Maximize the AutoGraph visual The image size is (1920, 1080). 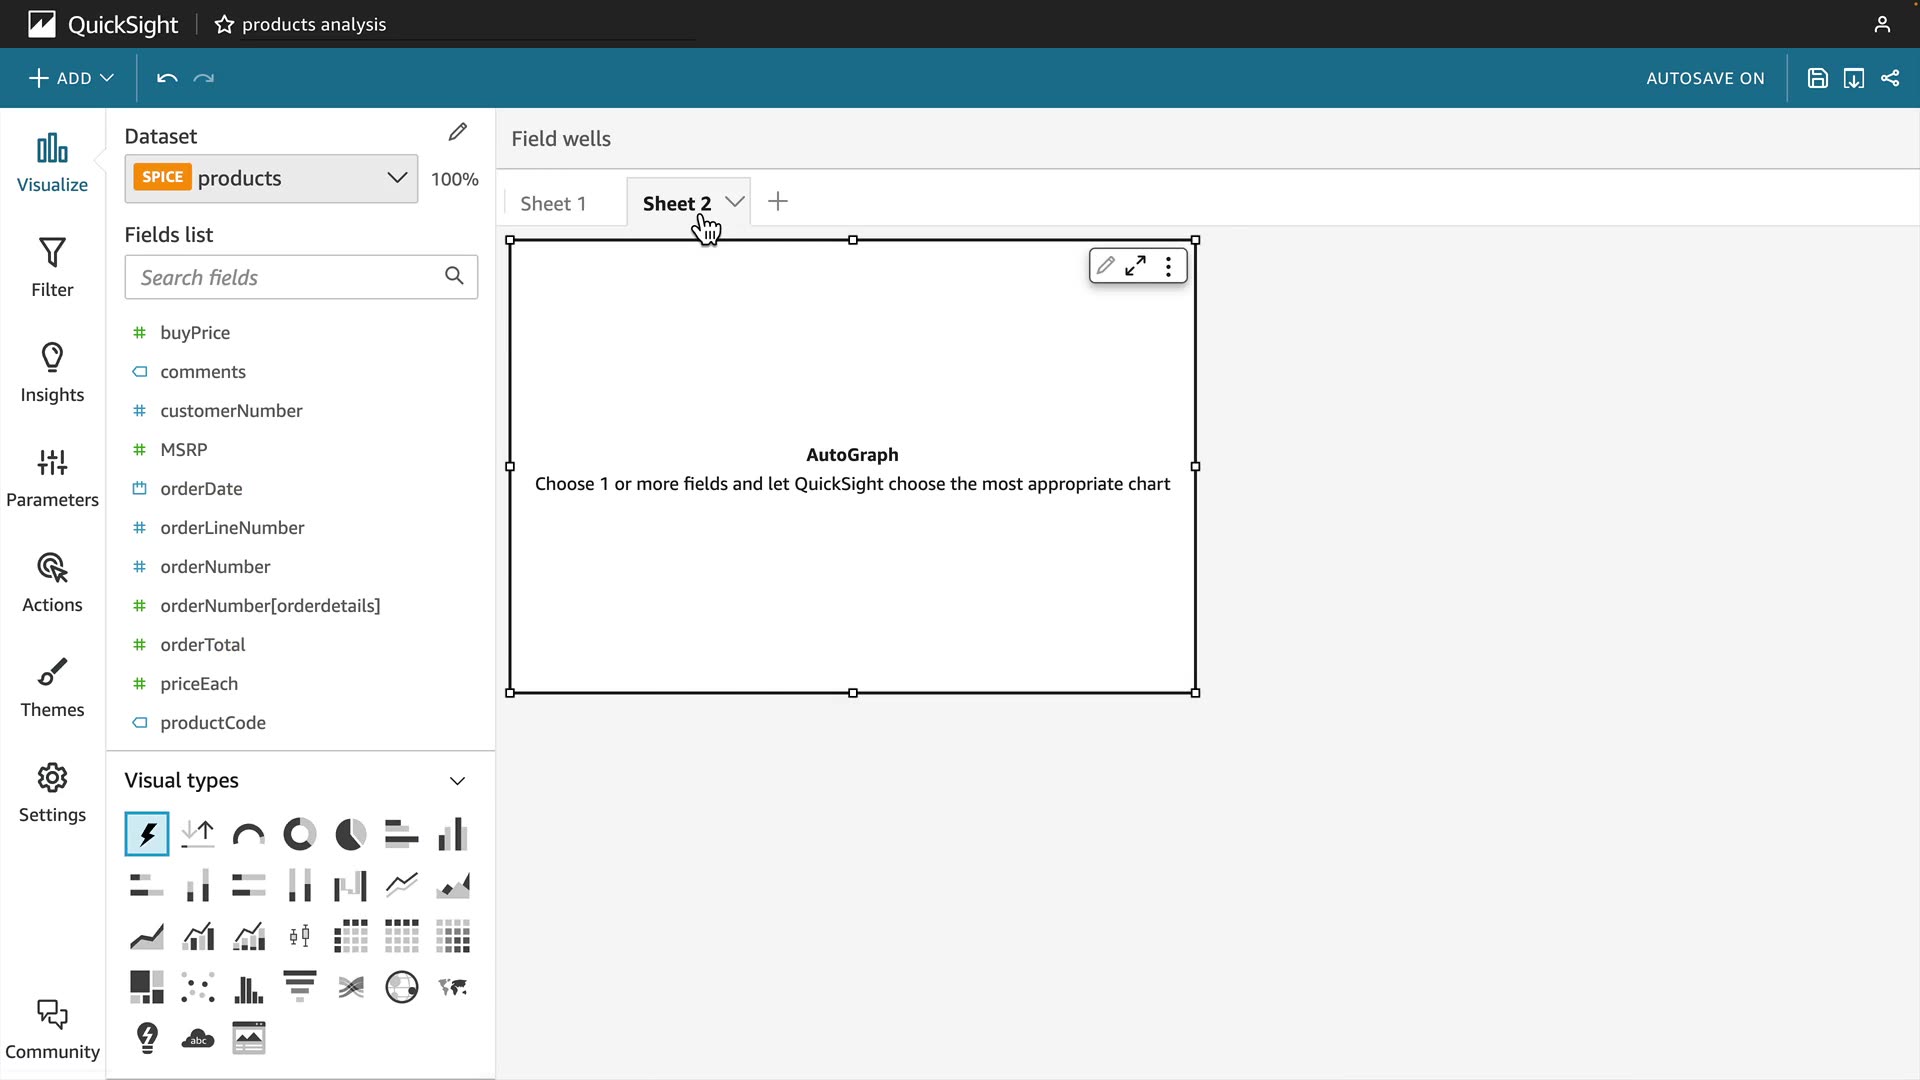[x=1135, y=266]
